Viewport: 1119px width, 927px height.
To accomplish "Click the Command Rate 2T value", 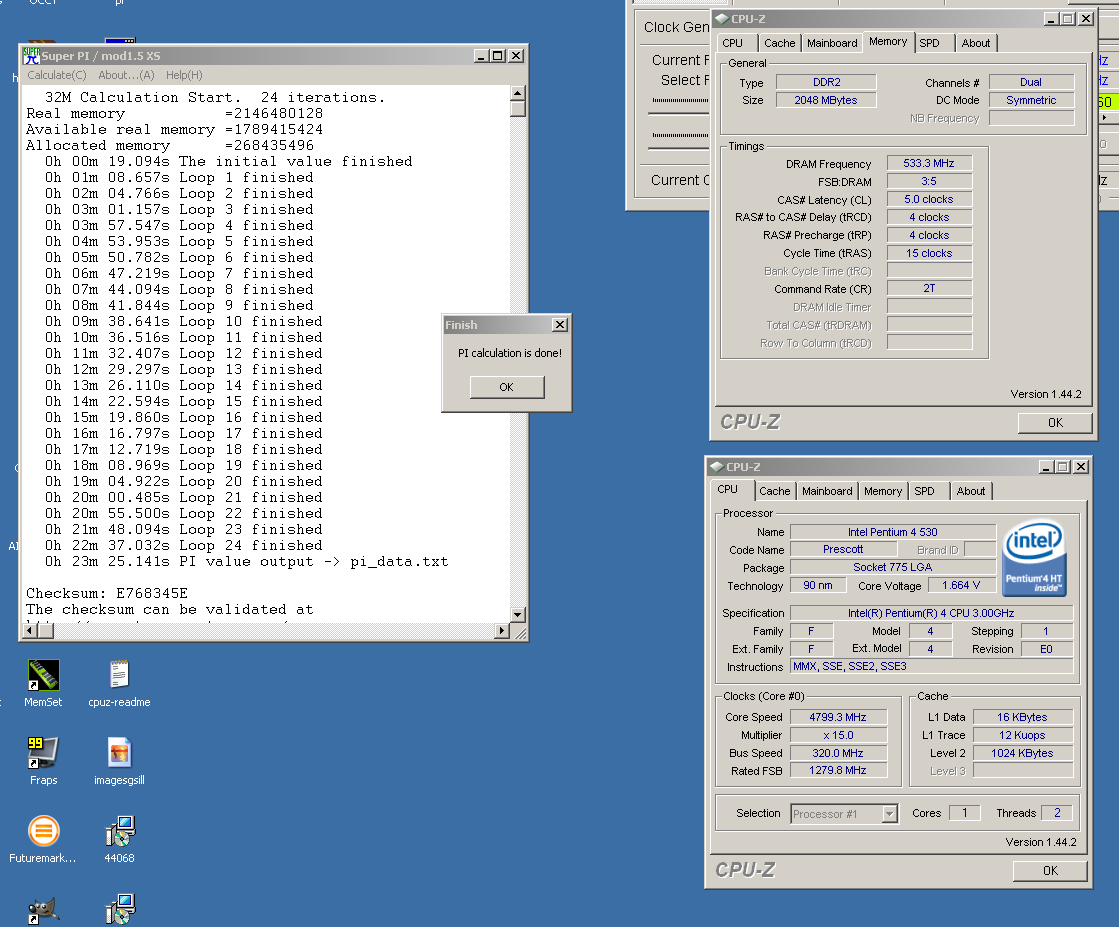I will (929, 288).
